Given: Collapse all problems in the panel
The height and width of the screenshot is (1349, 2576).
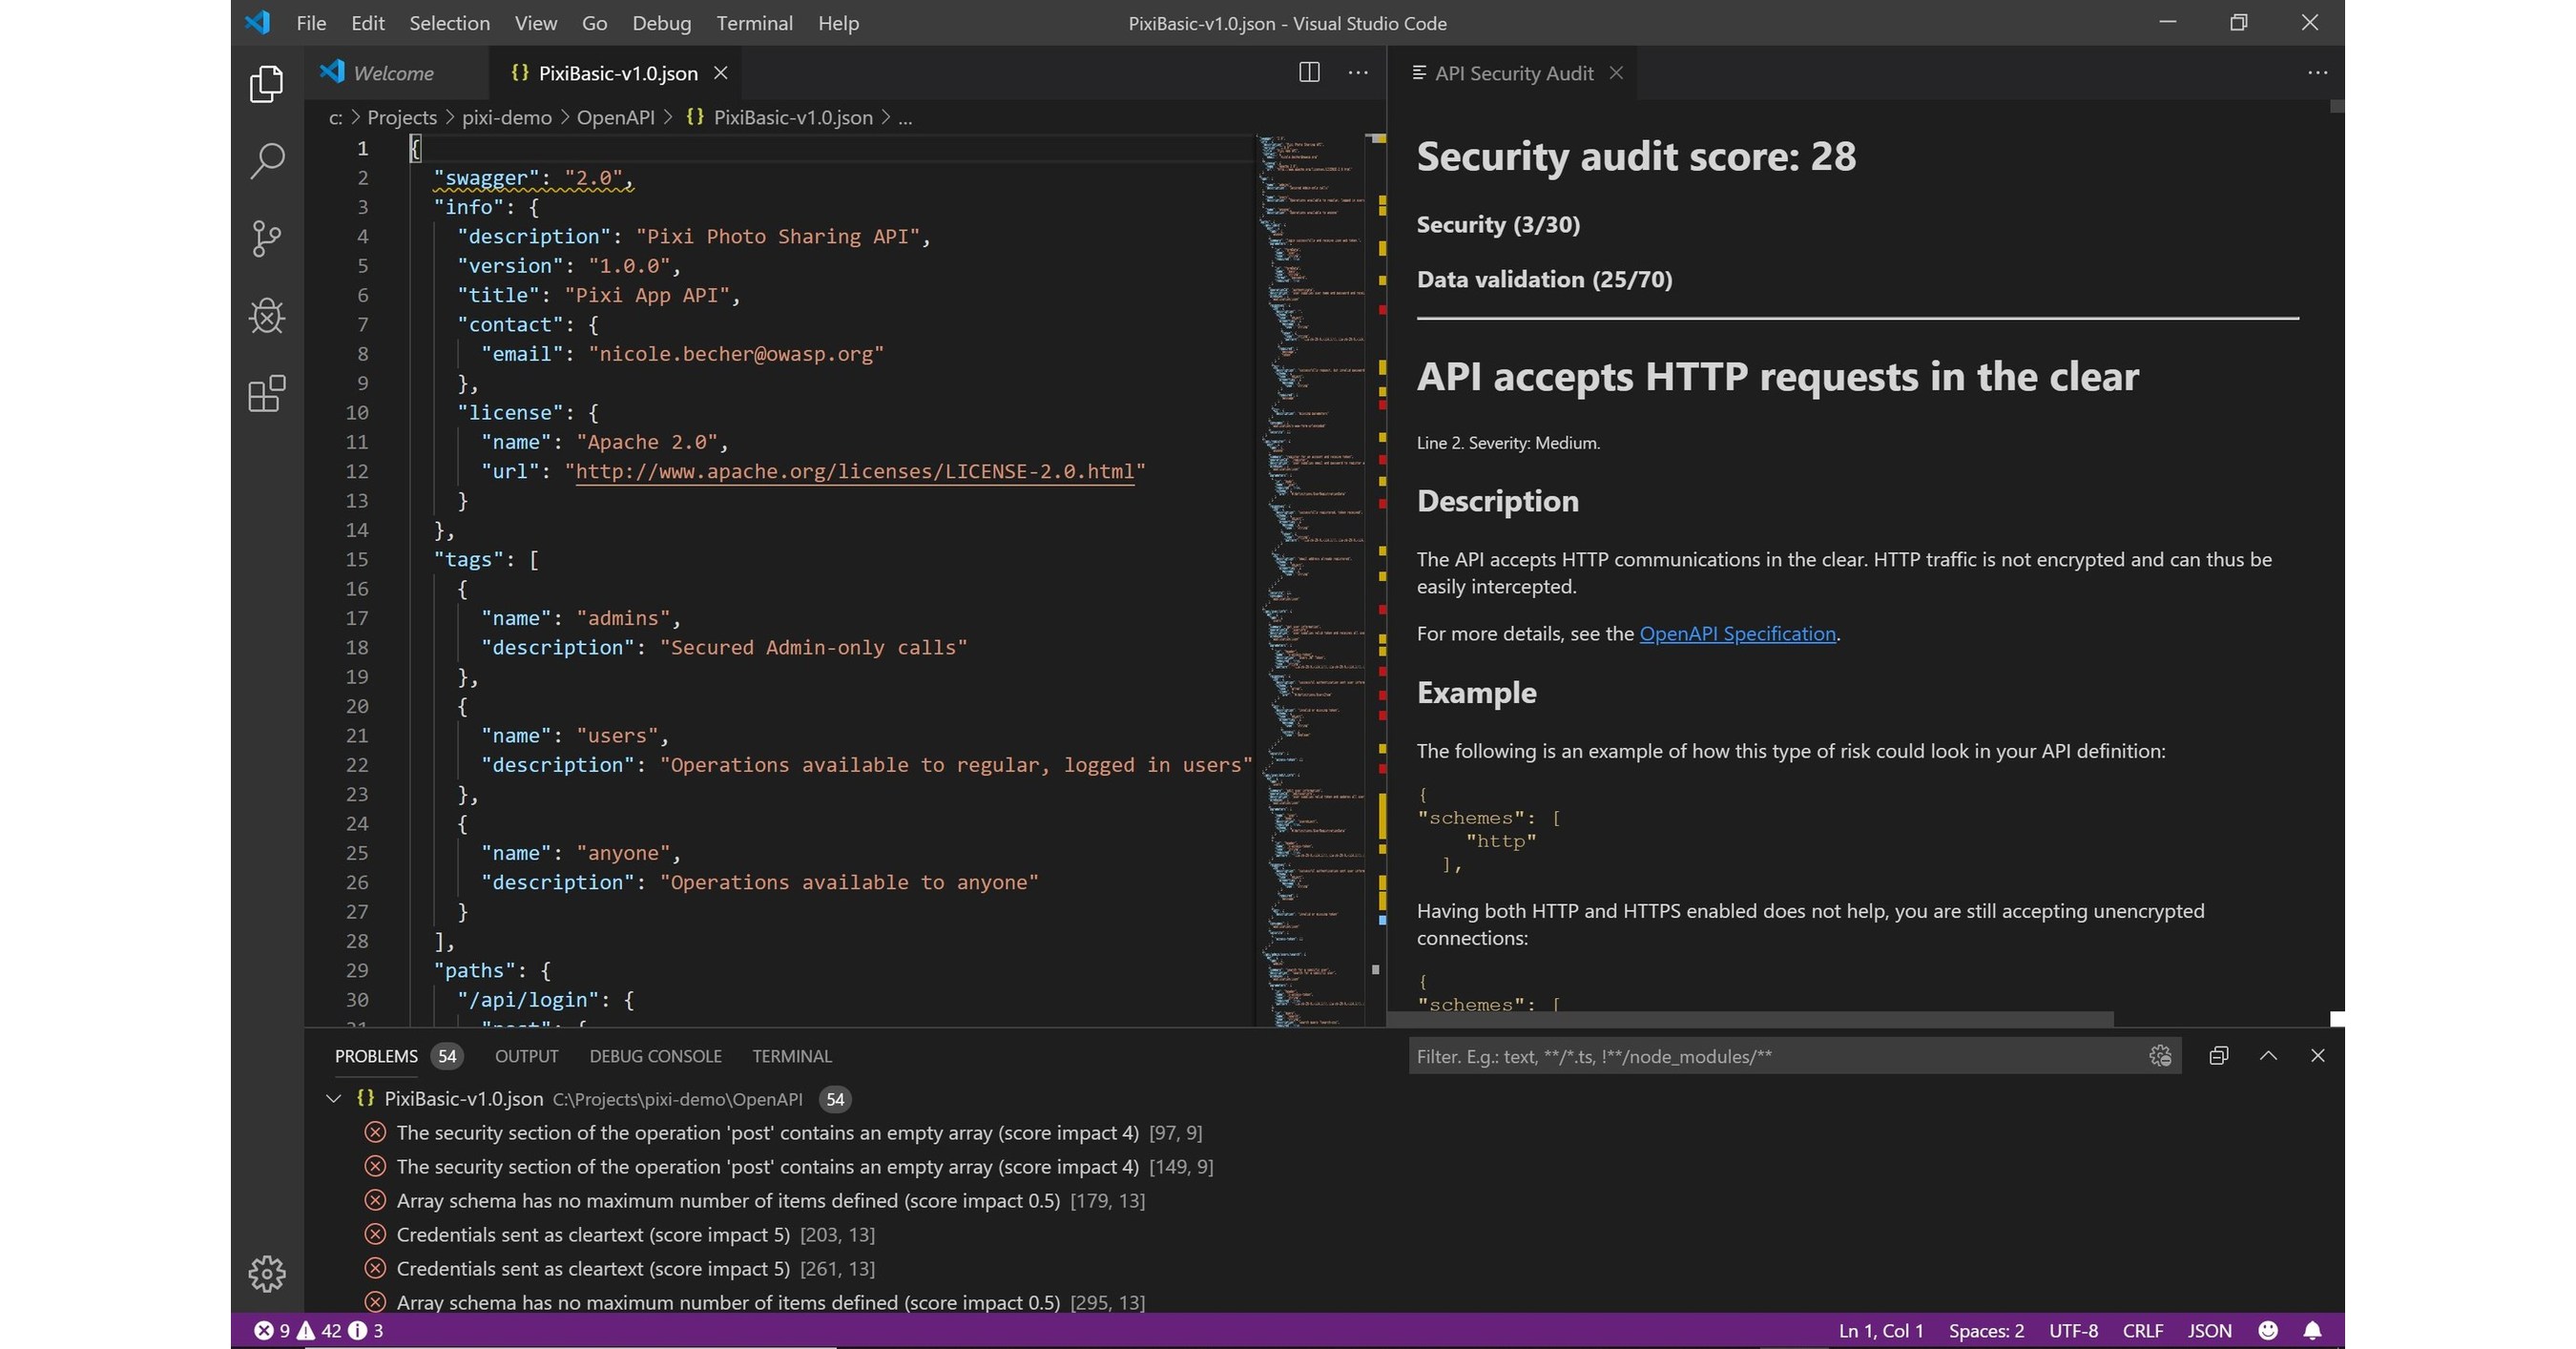Looking at the screenshot, I should coord(2218,1056).
